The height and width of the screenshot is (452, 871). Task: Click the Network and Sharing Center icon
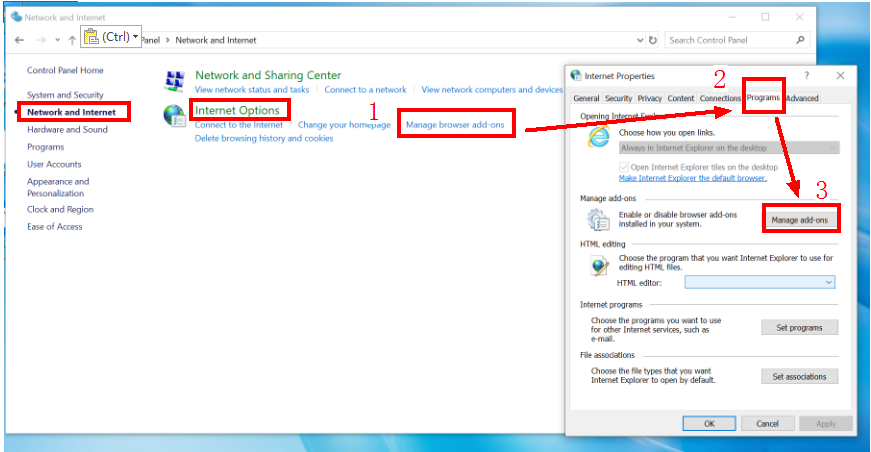[x=175, y=81]
